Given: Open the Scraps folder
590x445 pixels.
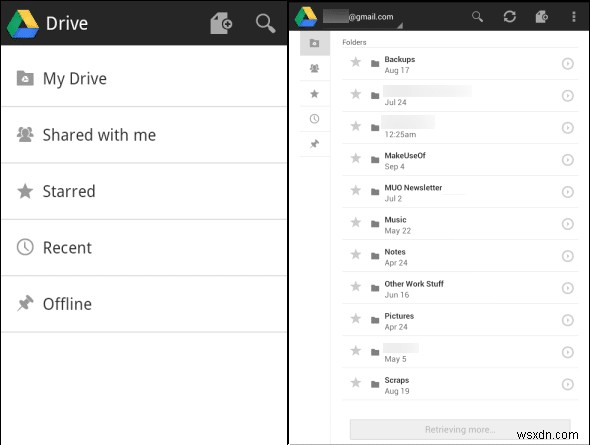Looking at the screenshot, I should pyautogui.click(x=460, y=385).
